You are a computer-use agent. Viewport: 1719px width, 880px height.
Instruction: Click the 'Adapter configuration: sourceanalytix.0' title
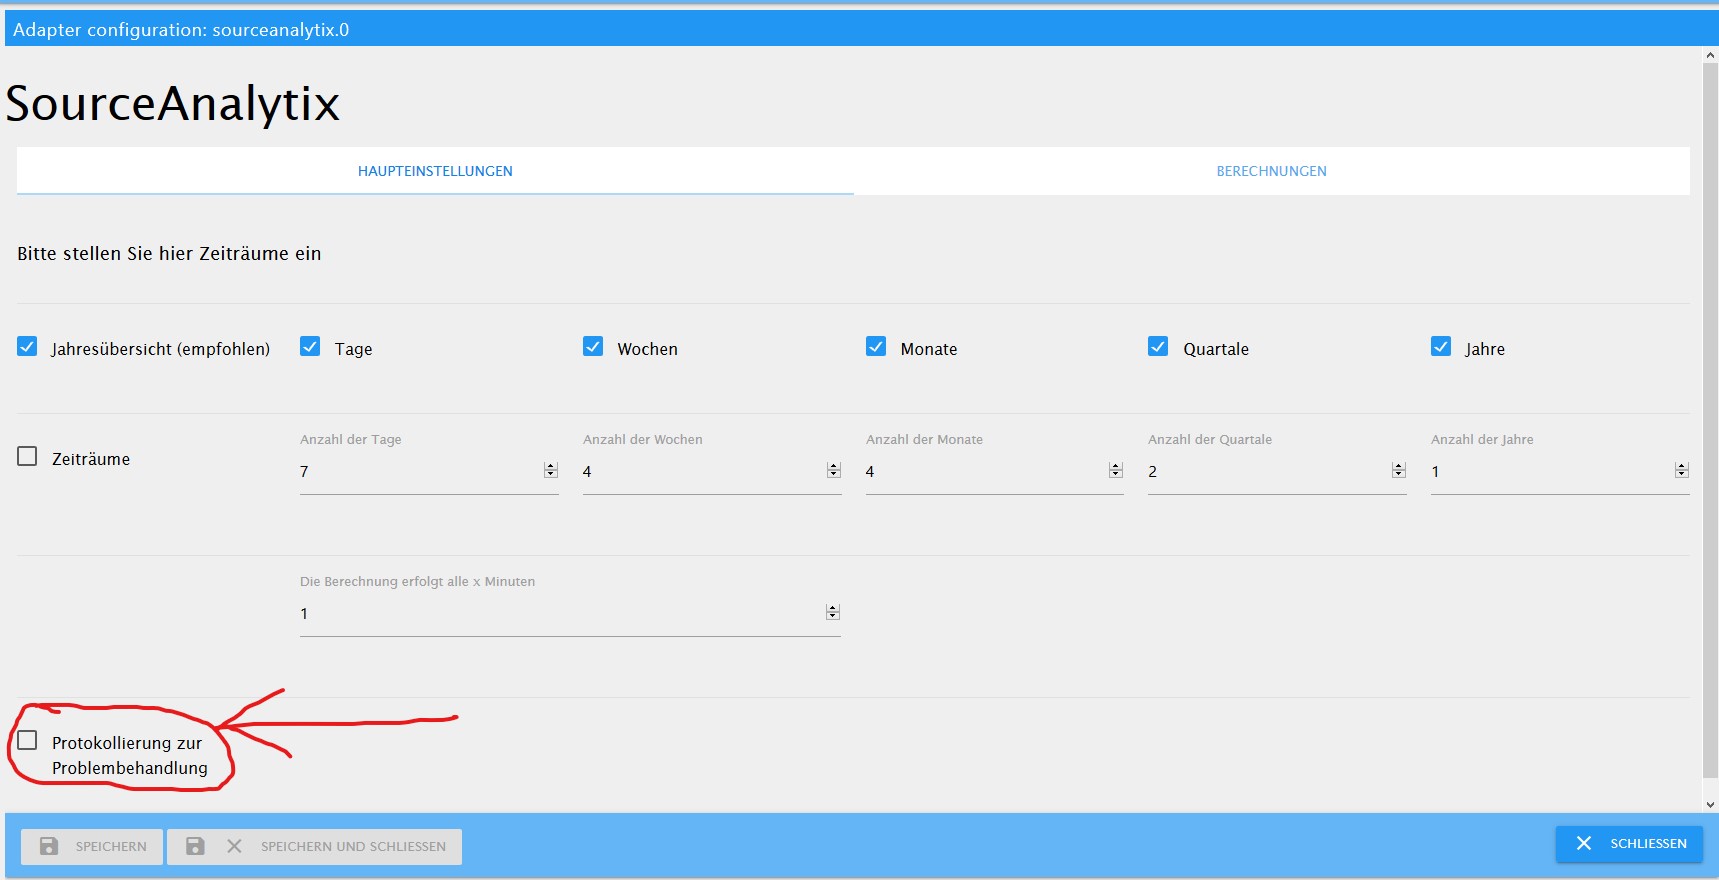pyautogui.click(x=181, y=30)
